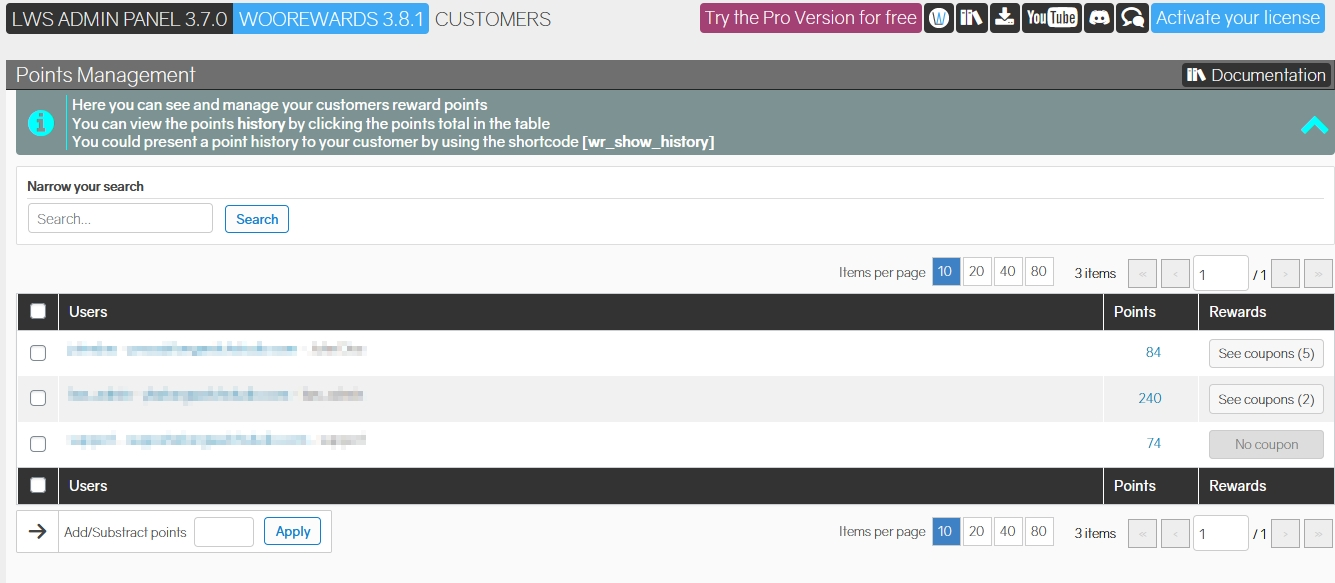Go to first page using bottom pagination

point(1142,533)
